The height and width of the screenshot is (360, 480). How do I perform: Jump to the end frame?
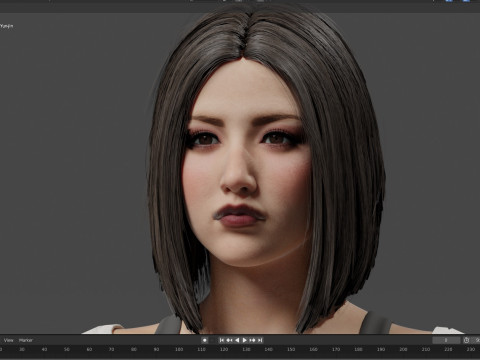(x=260, y=340)
